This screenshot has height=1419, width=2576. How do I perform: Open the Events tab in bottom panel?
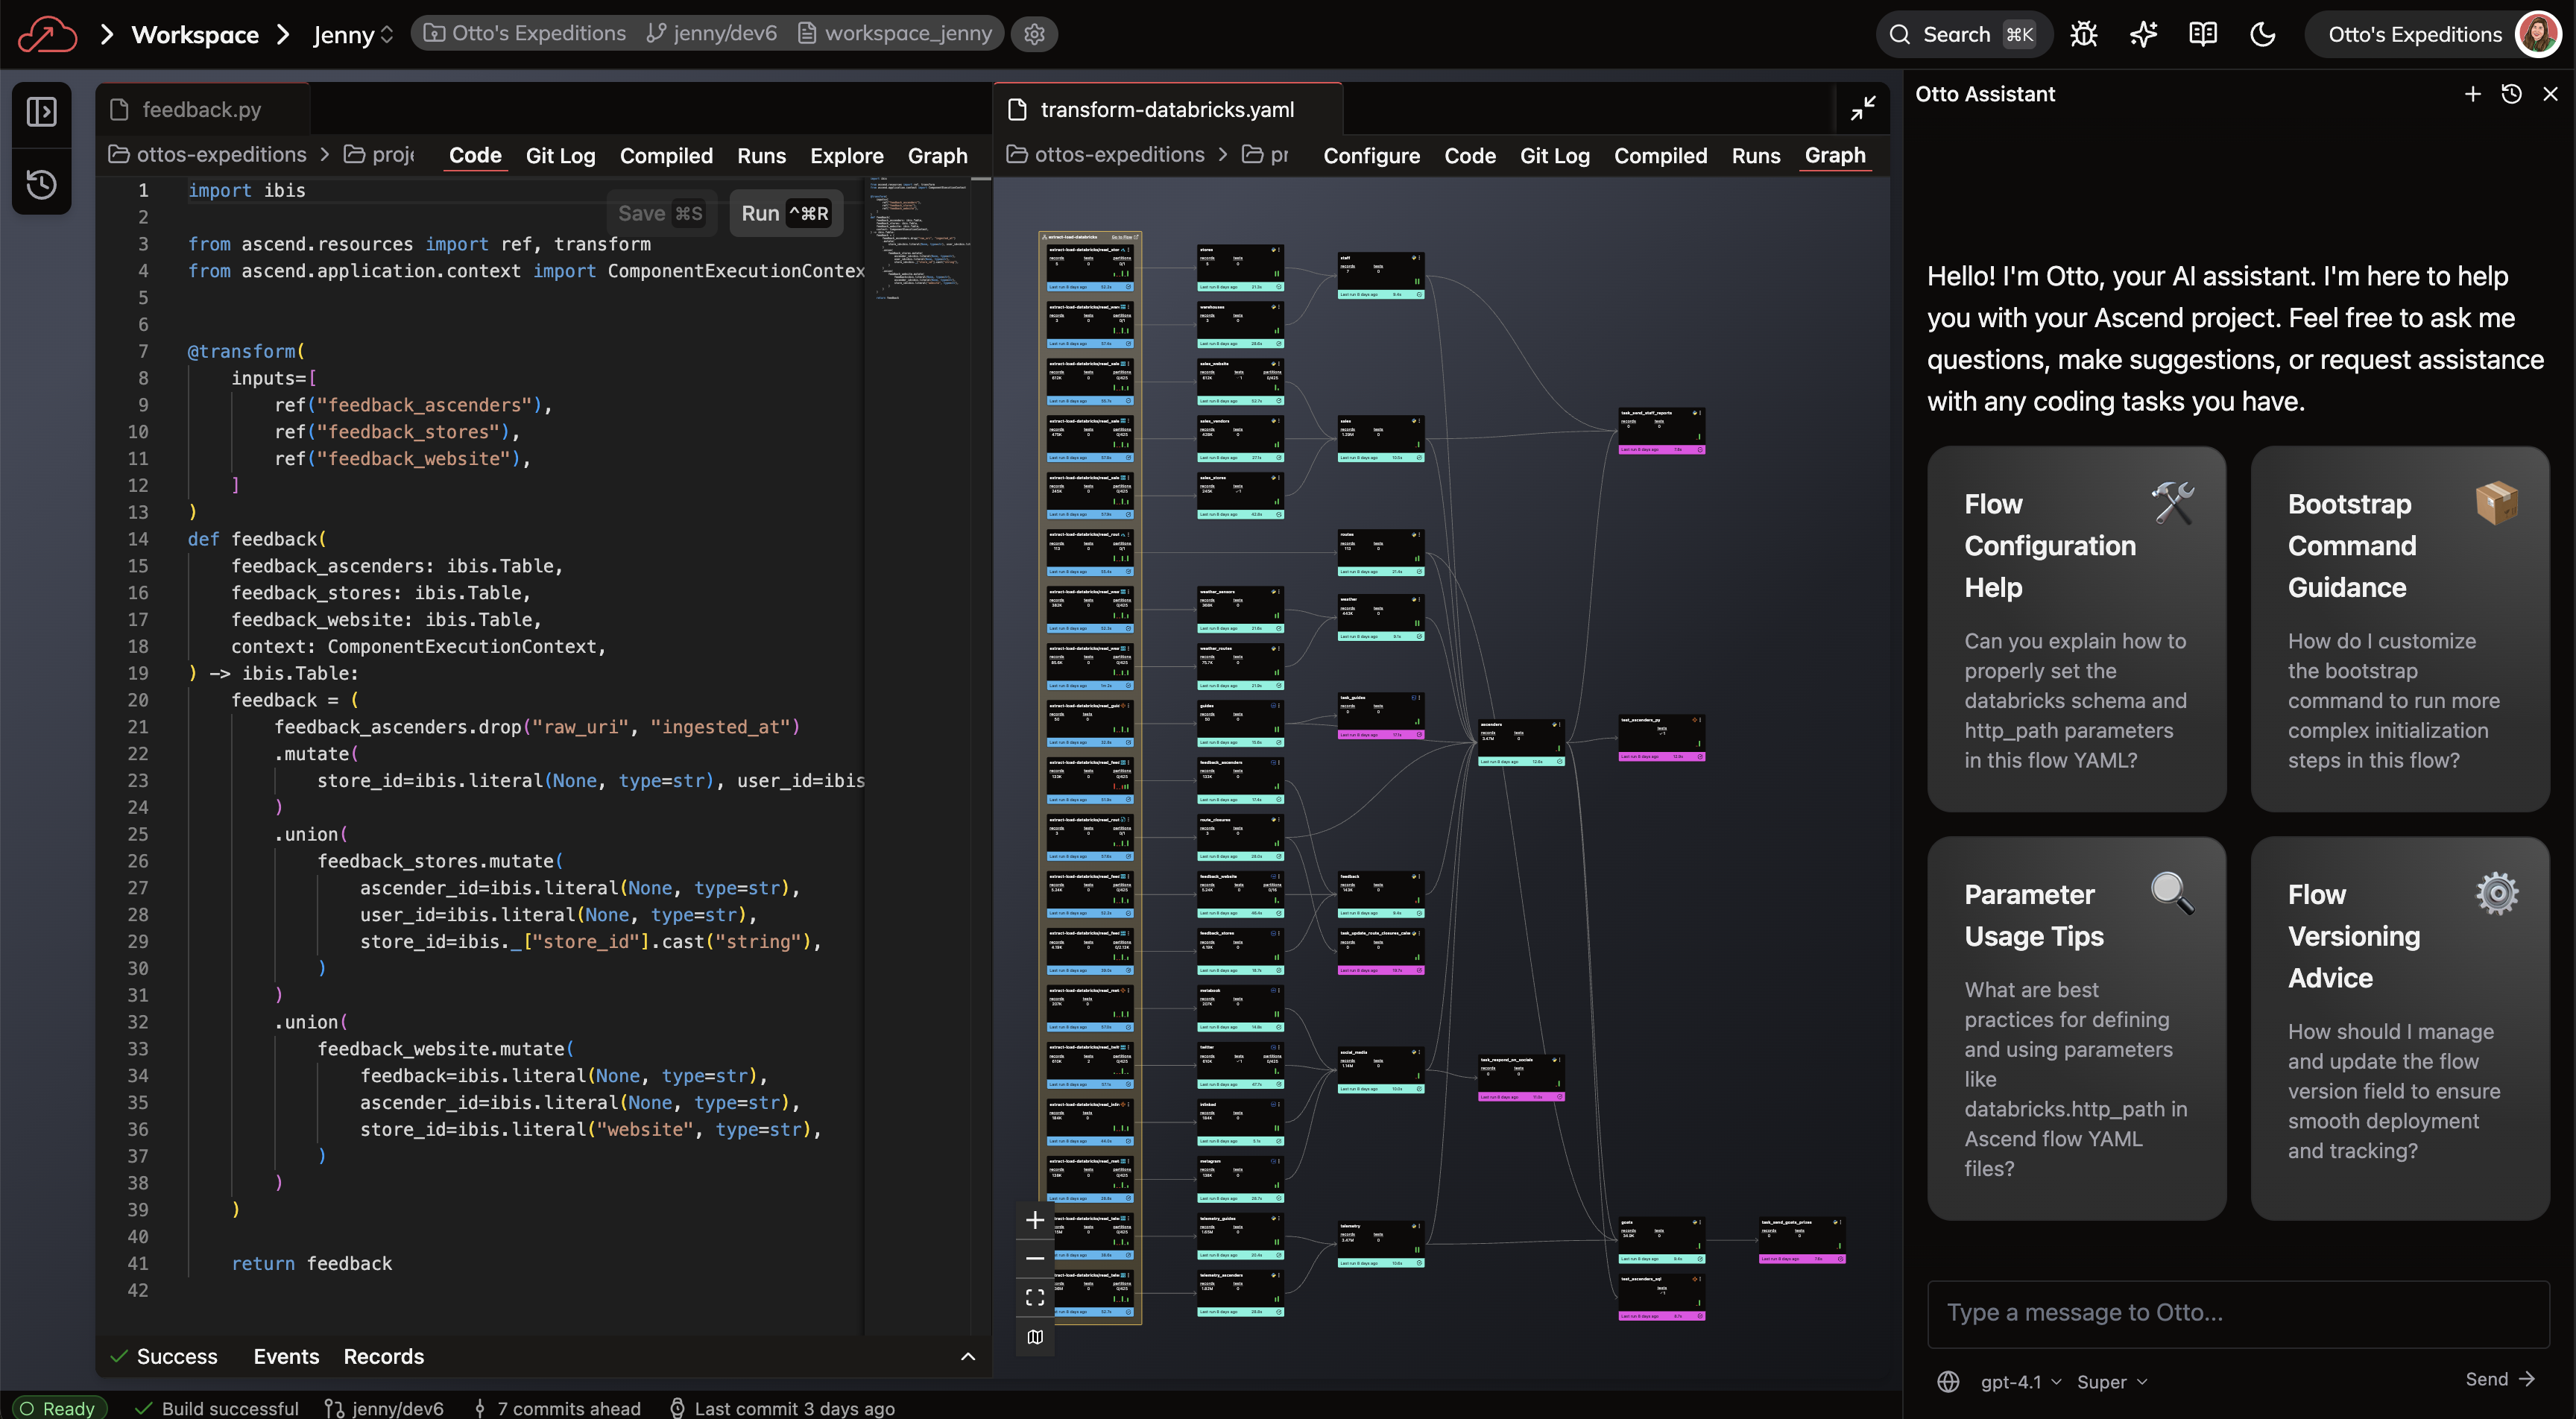286,1356
